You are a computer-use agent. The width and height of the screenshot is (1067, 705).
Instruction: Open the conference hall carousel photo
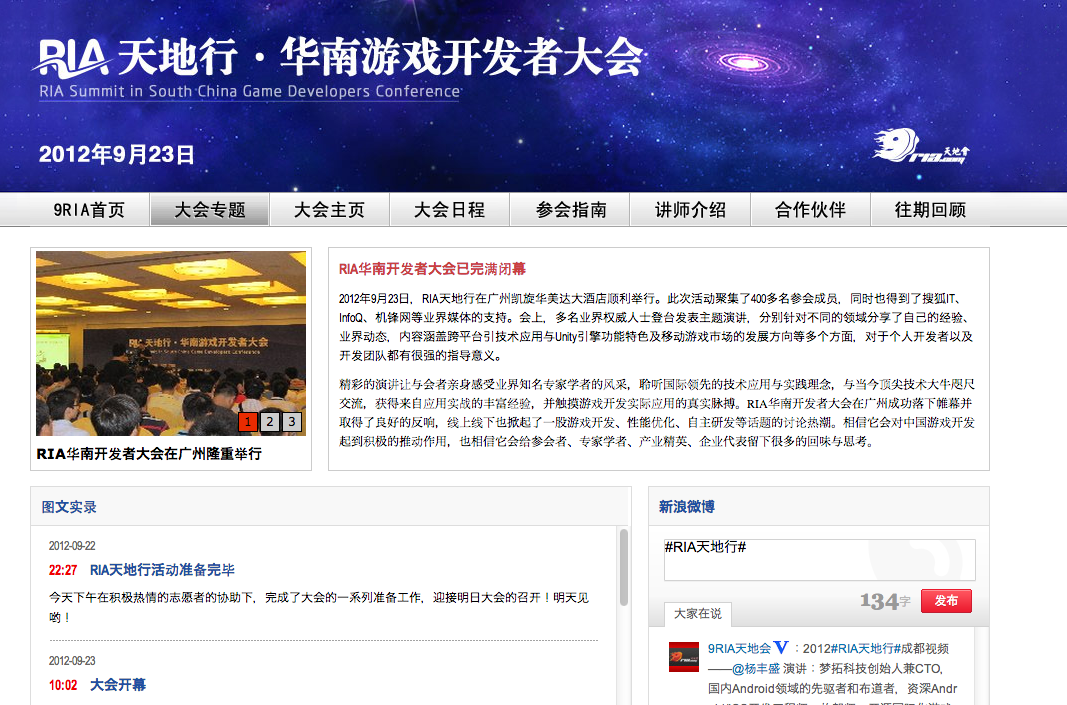[x=171, y=343]
